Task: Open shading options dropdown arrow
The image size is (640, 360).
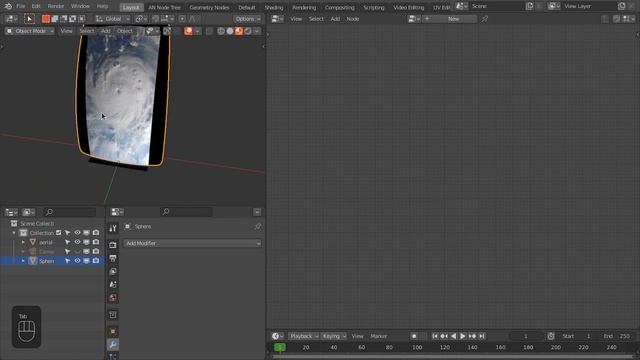Action: click(257, 31)
